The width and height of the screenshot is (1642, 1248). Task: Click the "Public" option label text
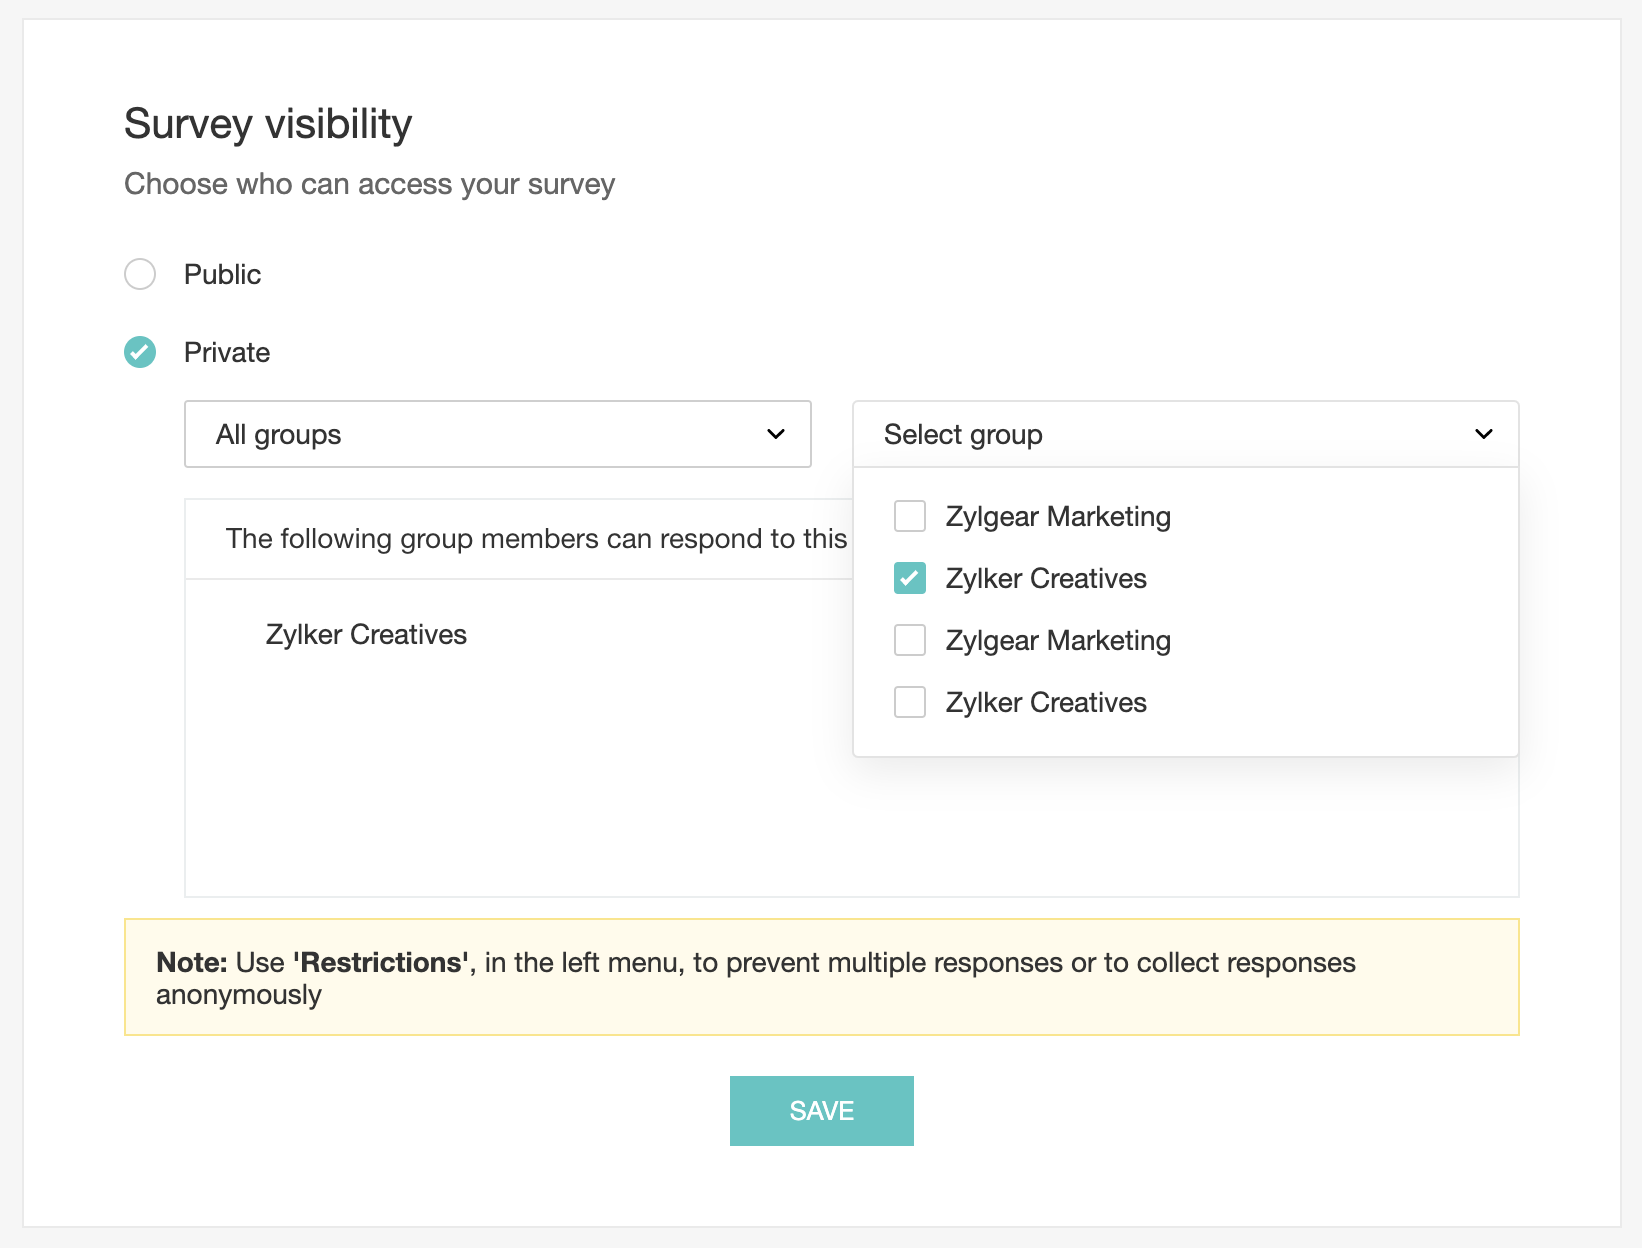pyautogui.click(x=222, y=274)
